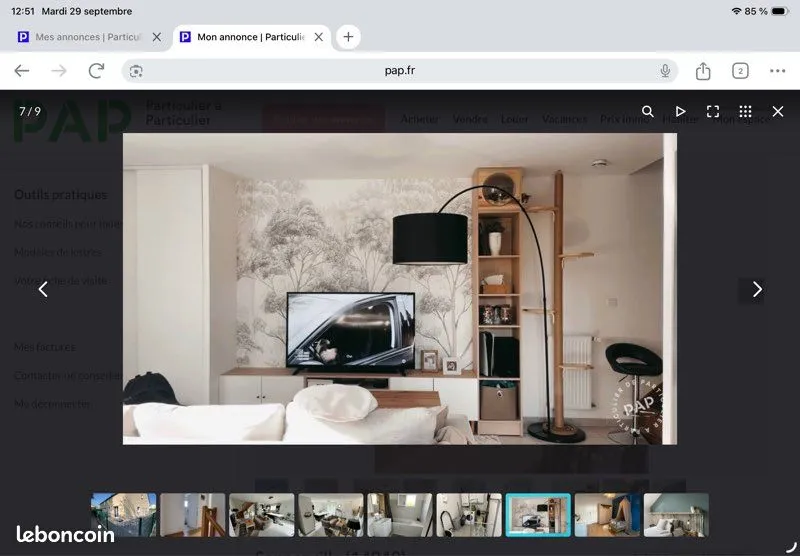Screen dimensions: 800x556
Task: Click the pap.fr address bar
Action: 400,71
